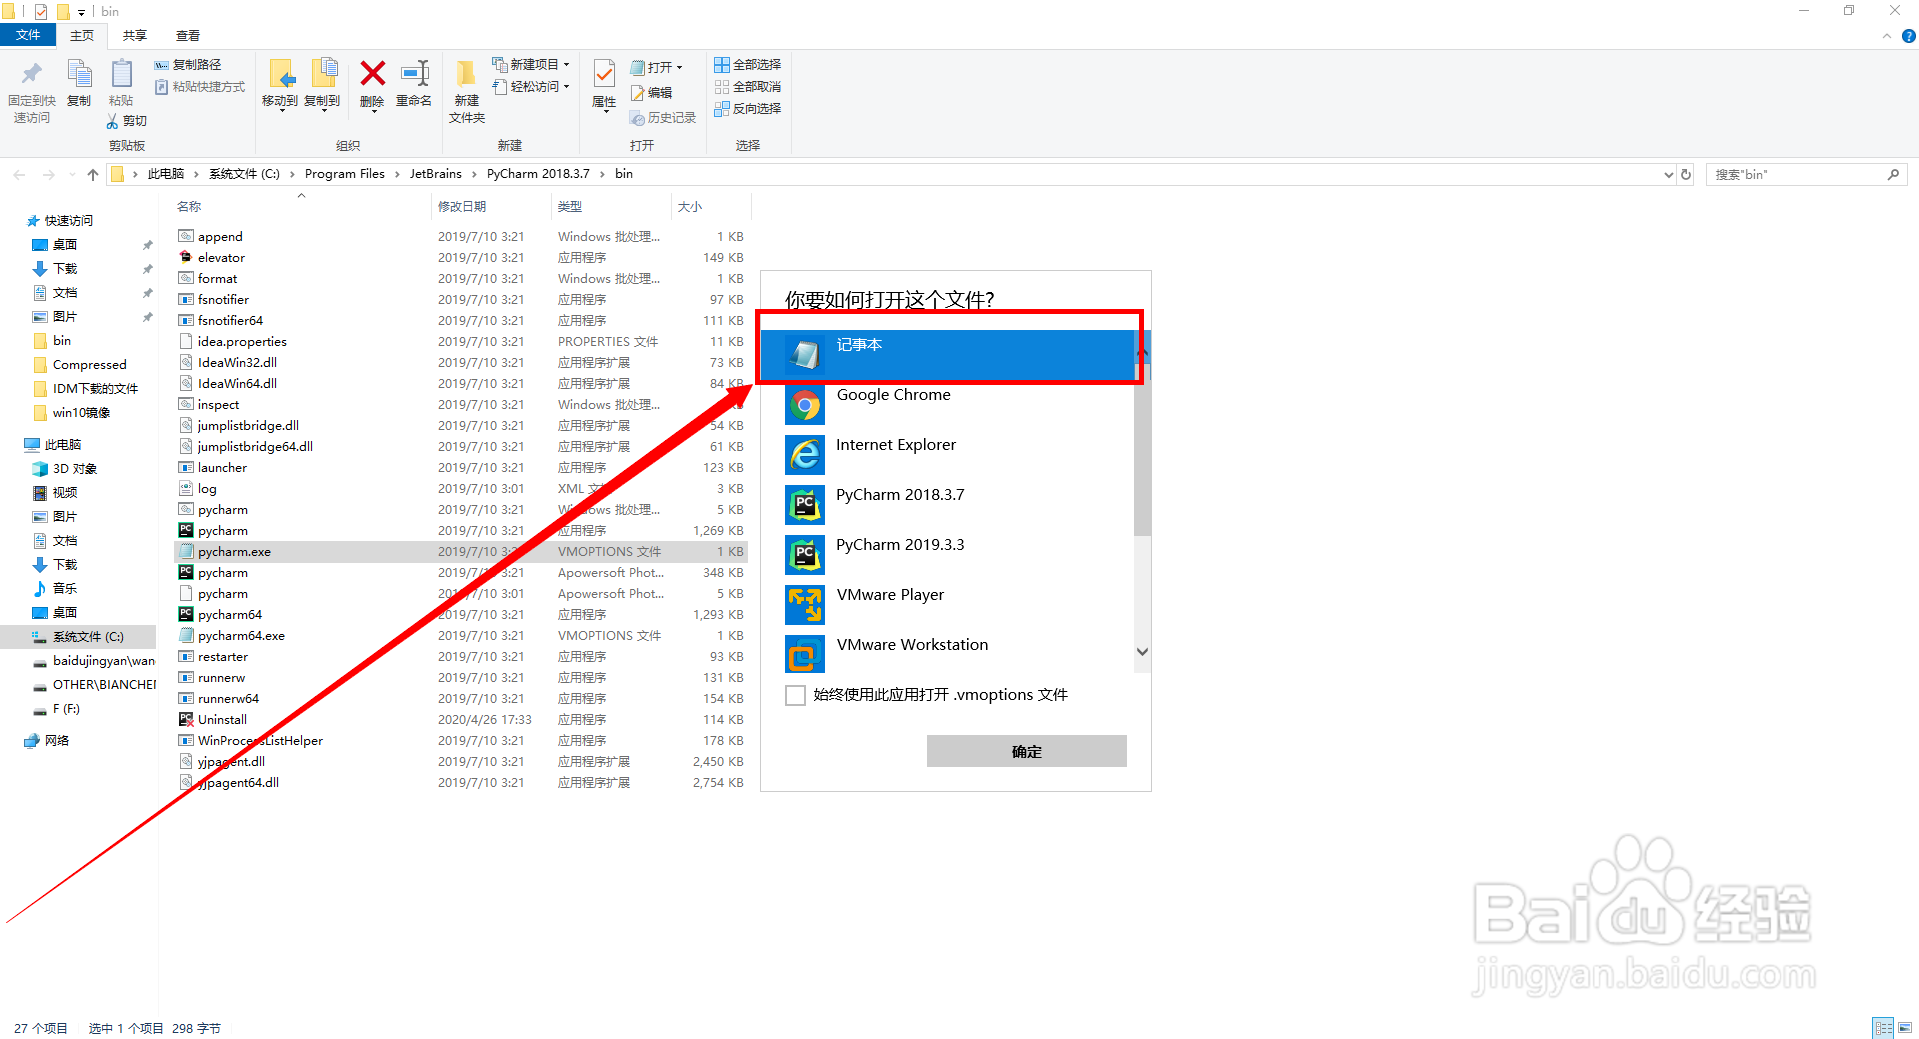This screenshot has width=1919, height=1039.
Task: Click the red Delete X icon
Action: click(372, 73)
